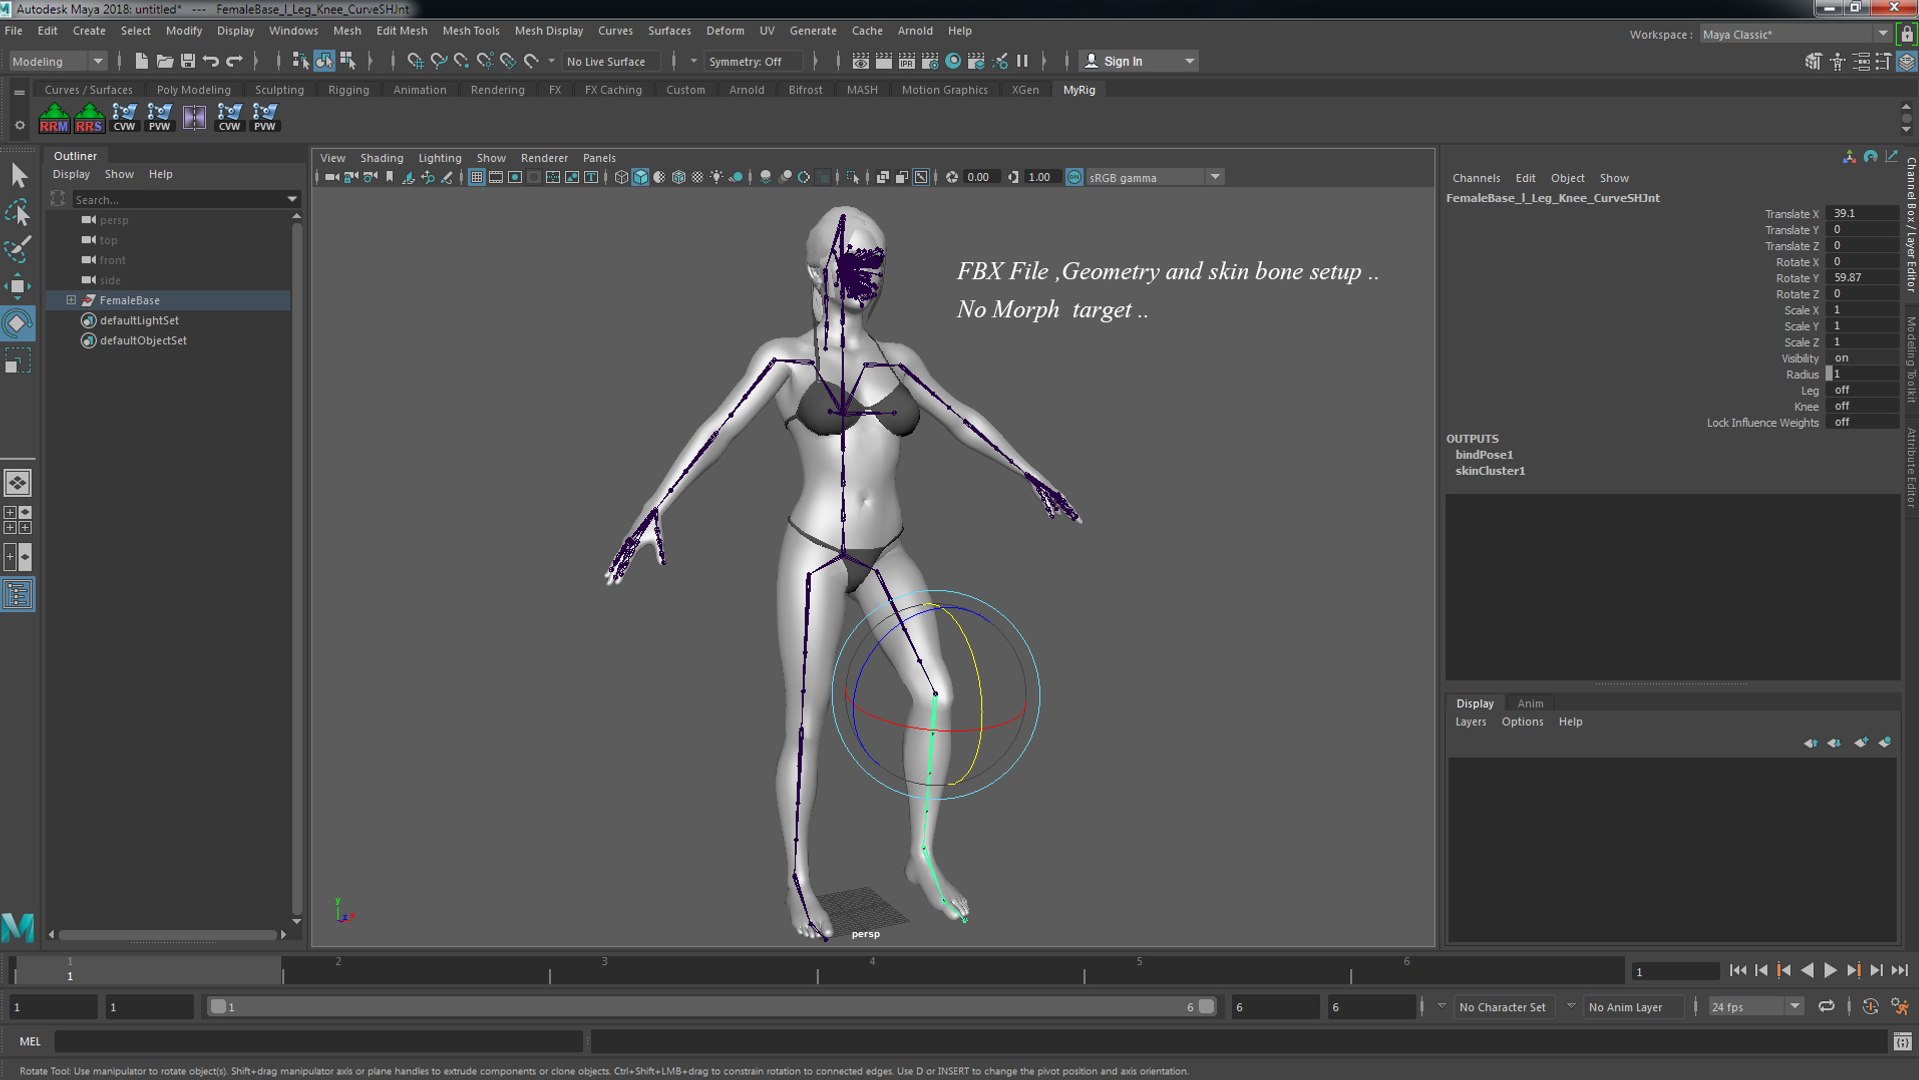Click the Outliner search field

(186, 199)
